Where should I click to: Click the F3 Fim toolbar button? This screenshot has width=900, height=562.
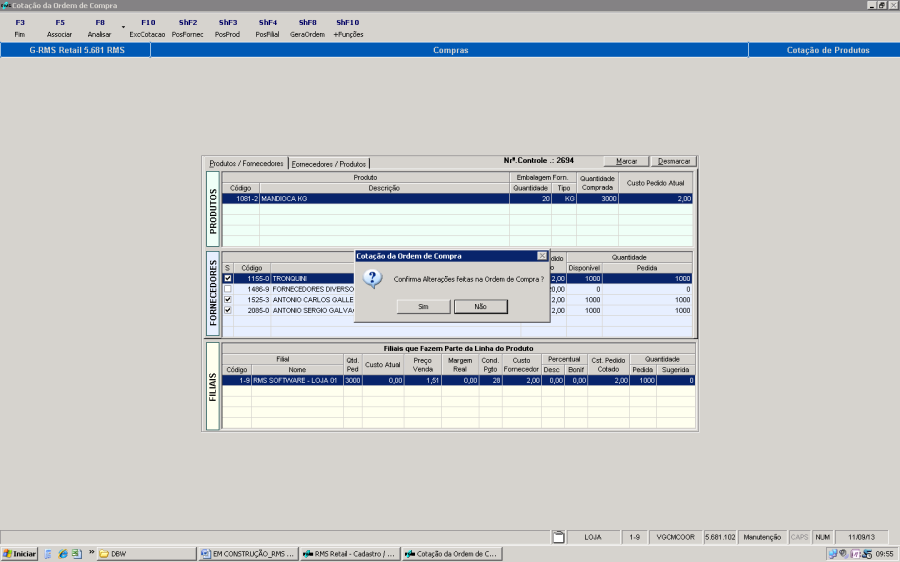(x=20, y=28)
